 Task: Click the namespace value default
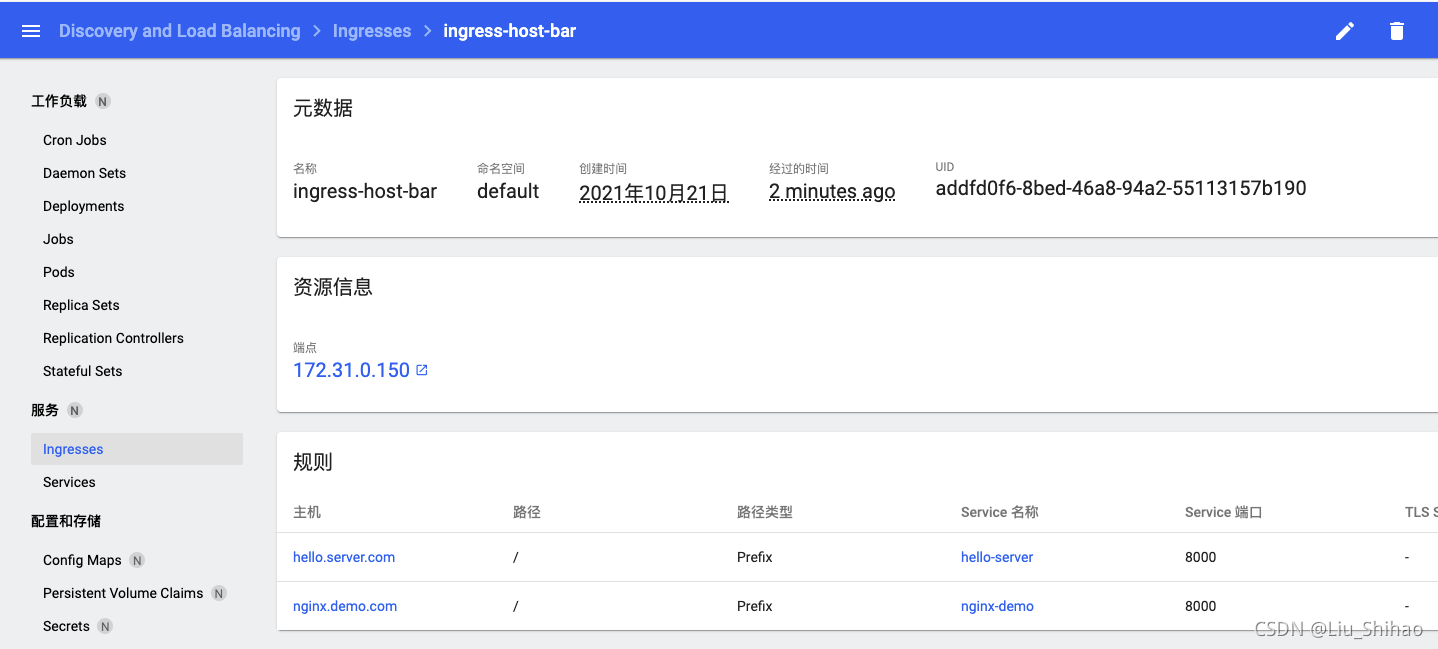(508, 191)
